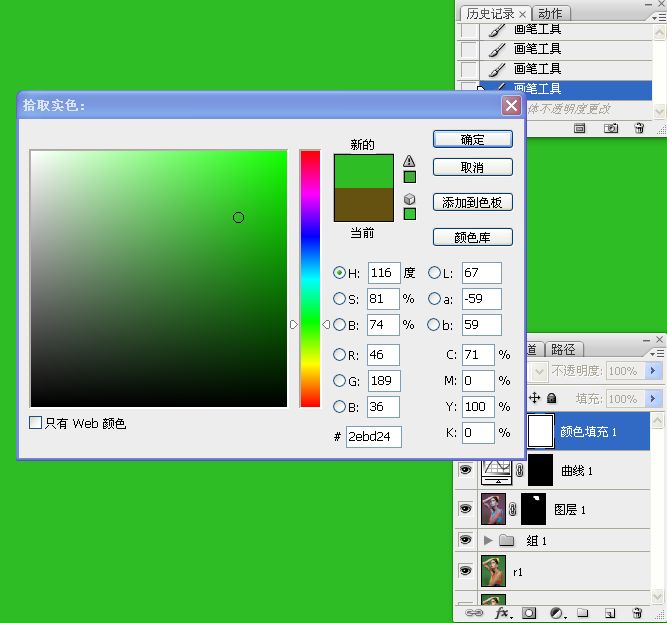
Task: Open the History panel options menu
Action: tap(658, 17)
